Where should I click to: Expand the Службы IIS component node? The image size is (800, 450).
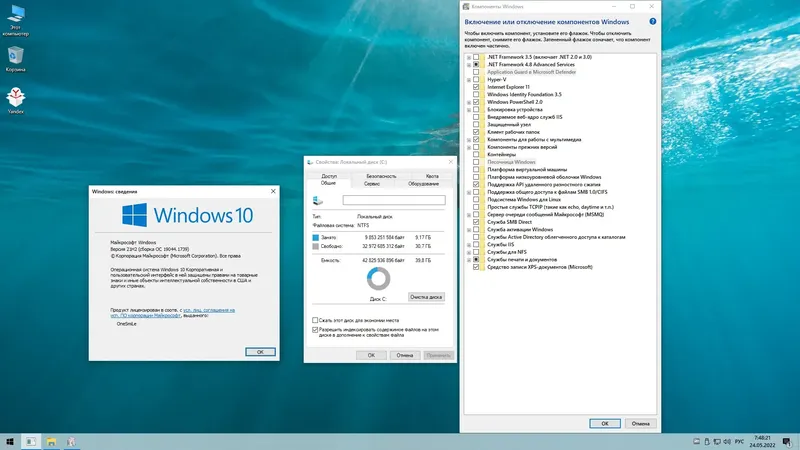[x=469, y=244]
